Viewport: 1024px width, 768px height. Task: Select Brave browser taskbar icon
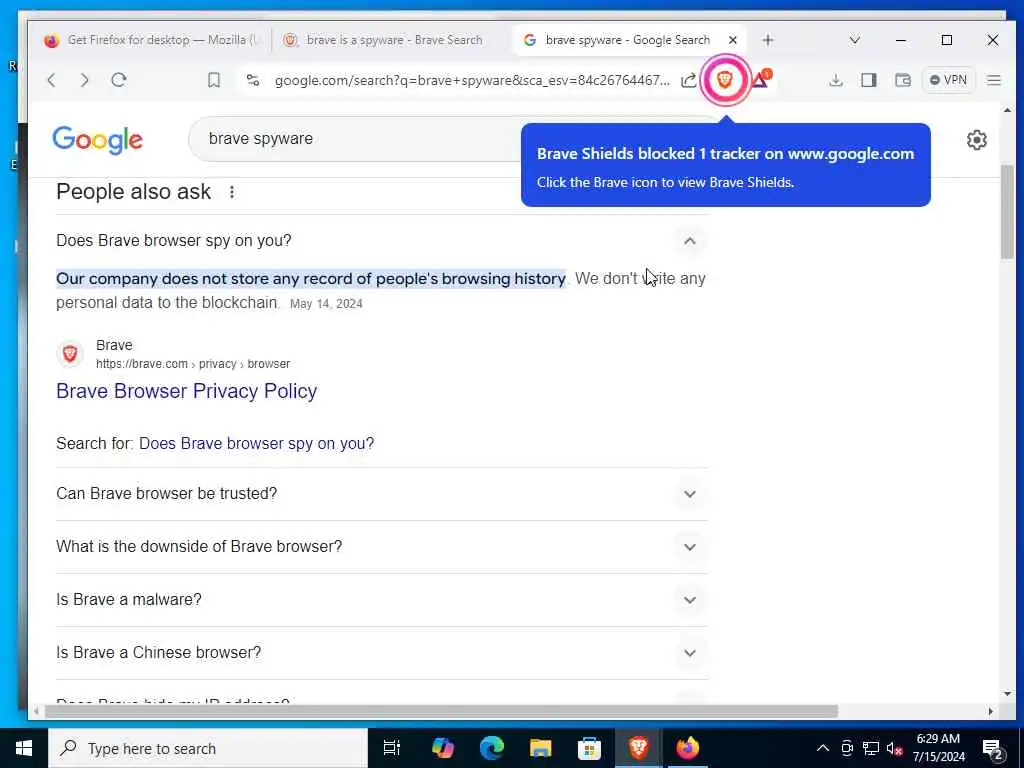click(639, 748)
